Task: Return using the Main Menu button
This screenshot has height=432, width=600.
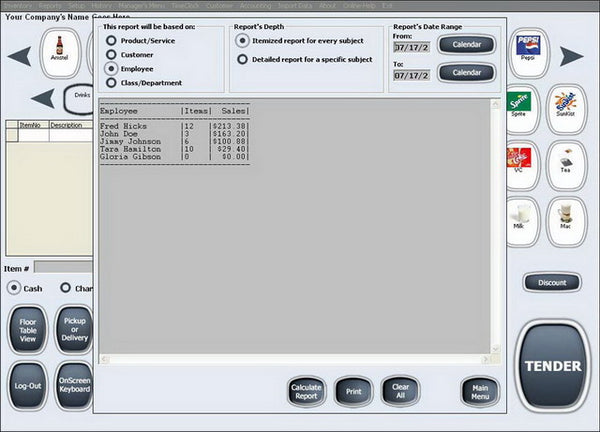Action: 480,392
